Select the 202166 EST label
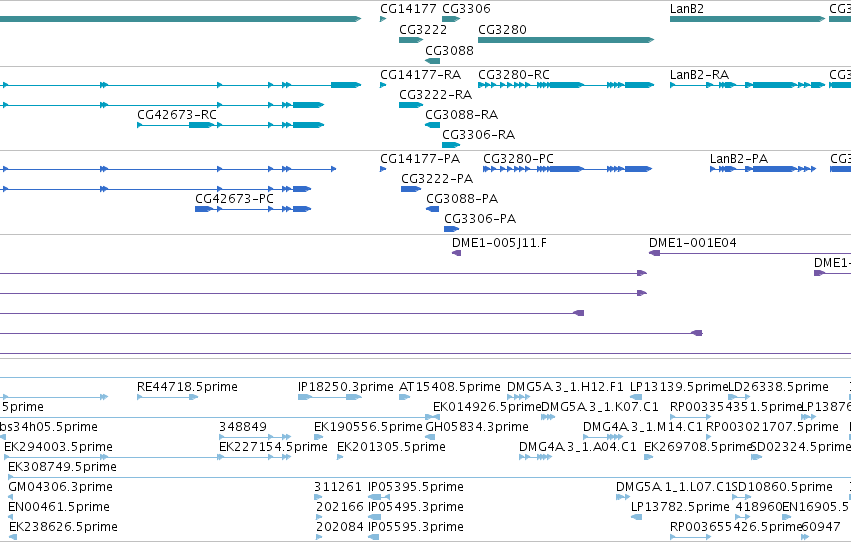The height and width of the screenshot is (542, 851). coord(340,507)
